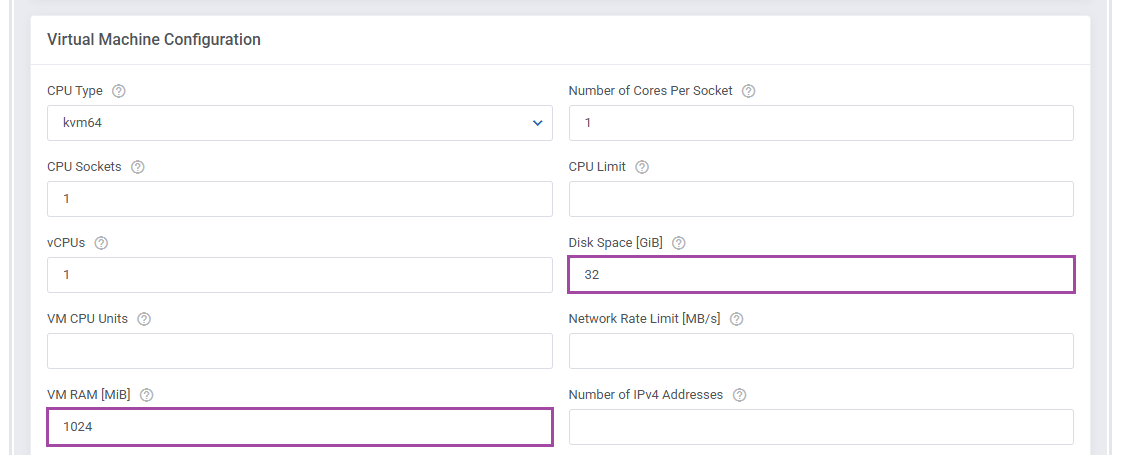Click the Number of IPv4 Addresses field

pos(820,427)
